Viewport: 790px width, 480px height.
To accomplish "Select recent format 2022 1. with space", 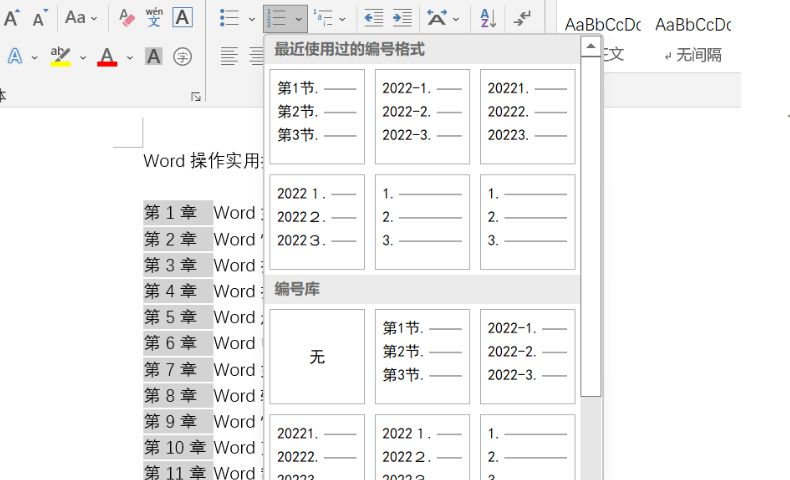I will [x=317, y=222].
